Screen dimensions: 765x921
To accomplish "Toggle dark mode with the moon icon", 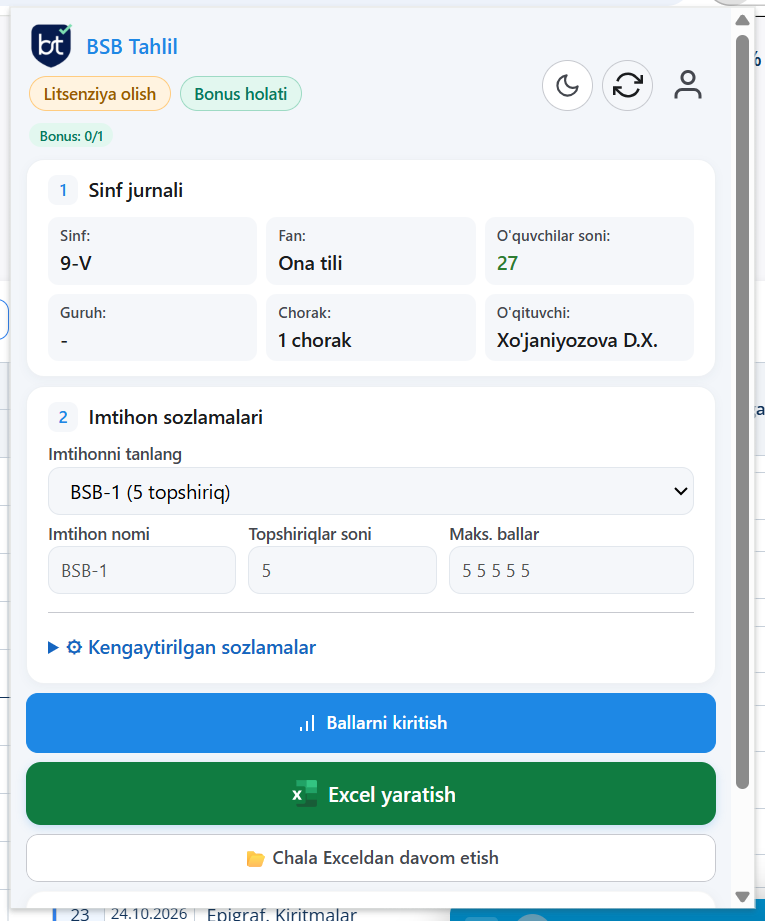I will (x=567, y=86).
